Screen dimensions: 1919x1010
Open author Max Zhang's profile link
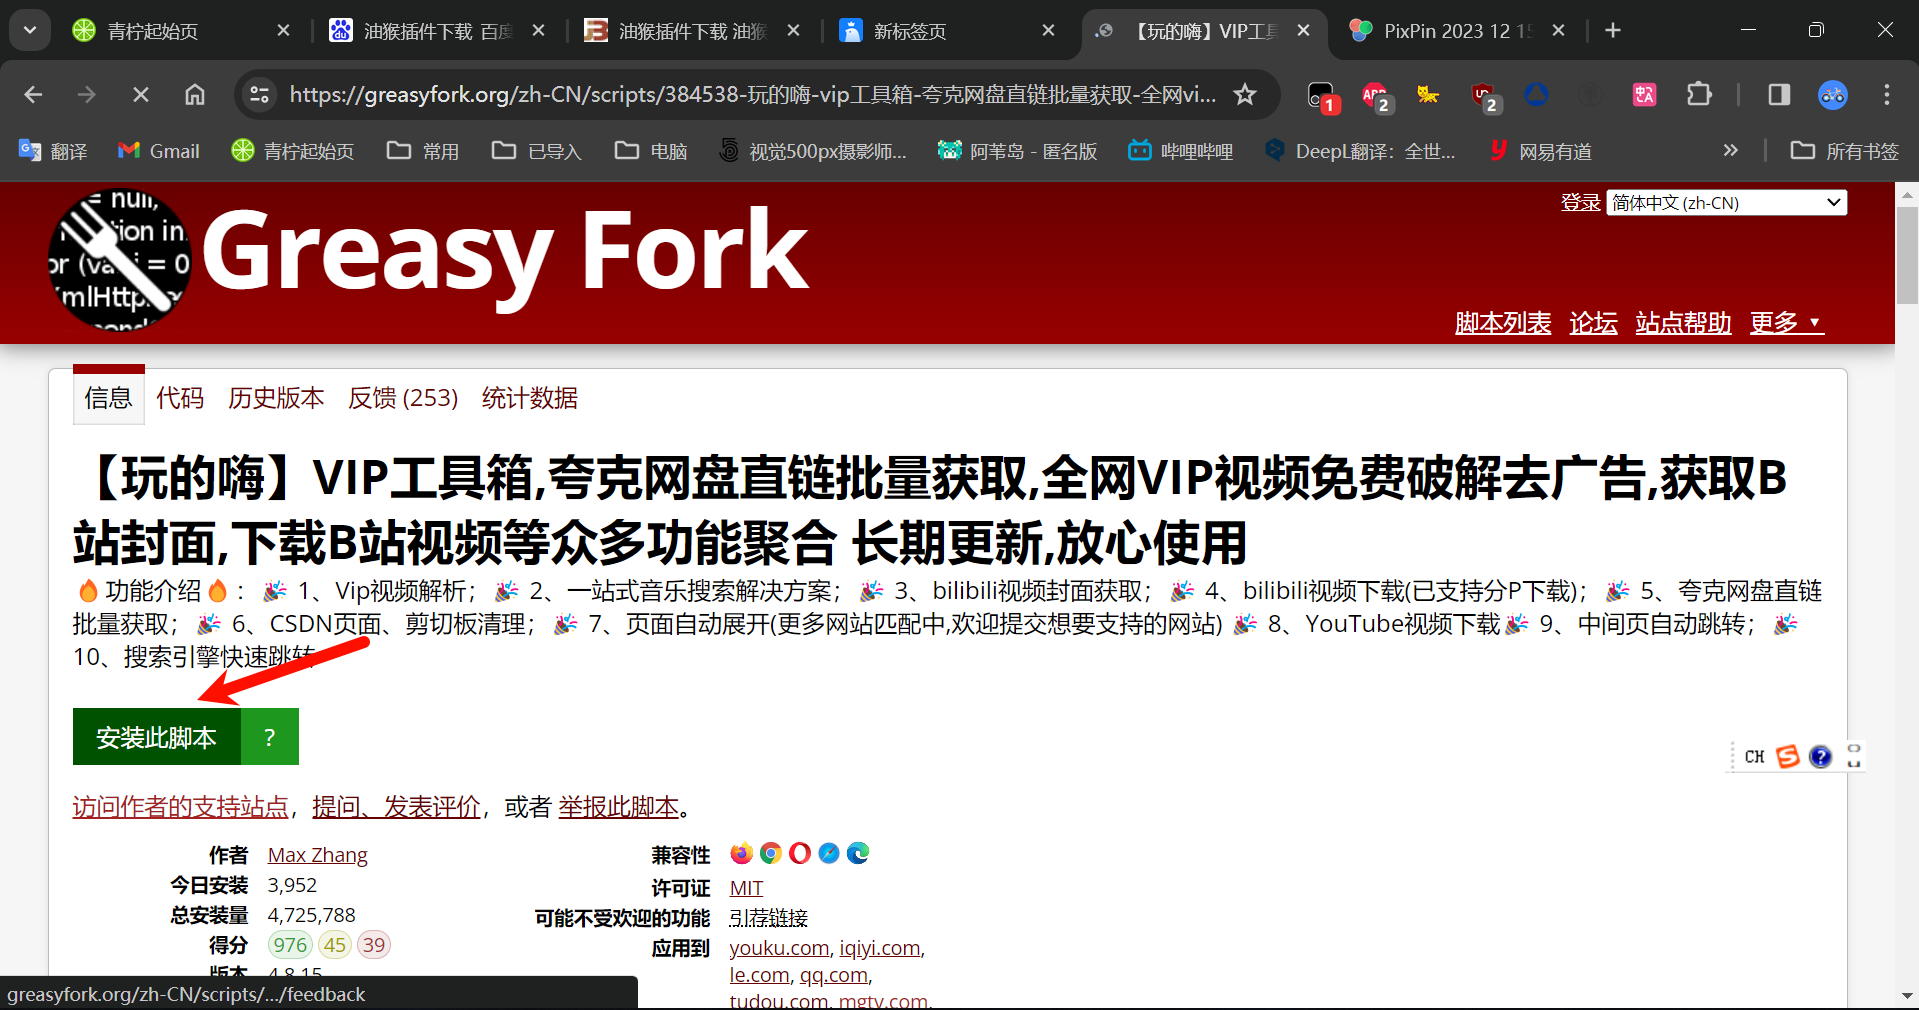(318, 855)
